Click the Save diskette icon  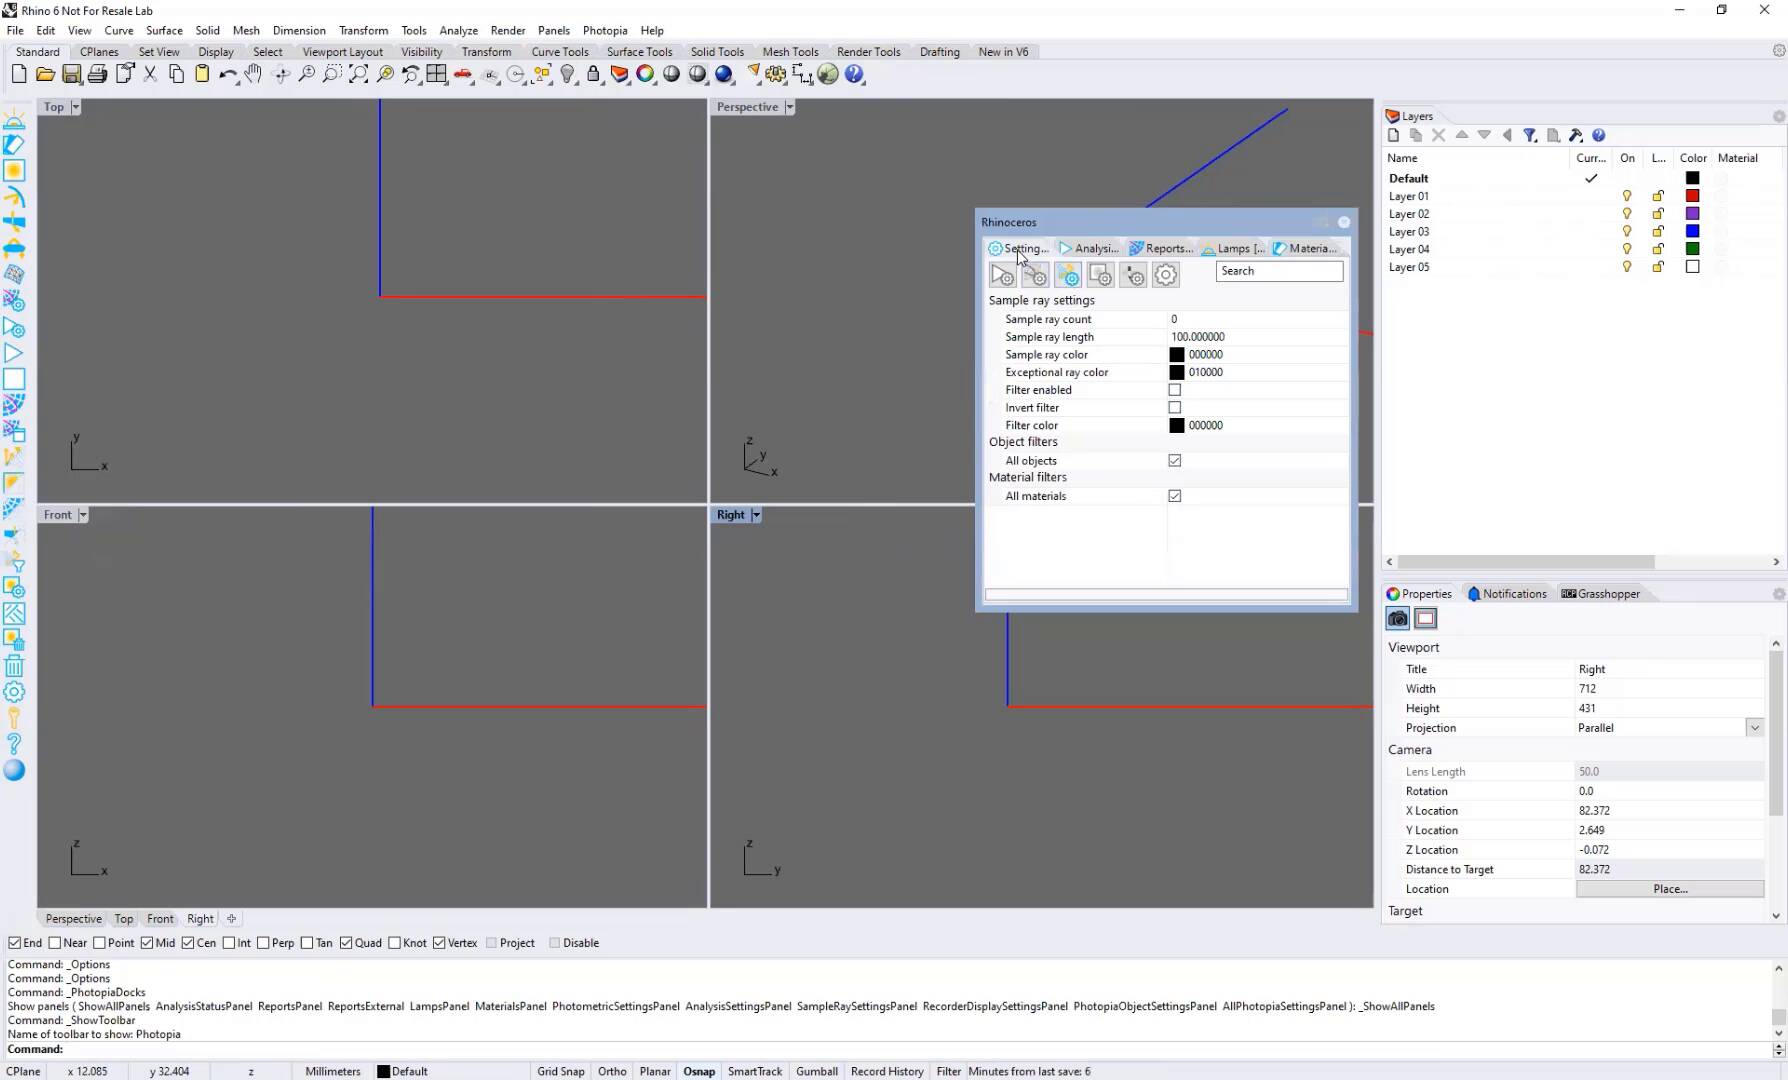coord(71,74)
